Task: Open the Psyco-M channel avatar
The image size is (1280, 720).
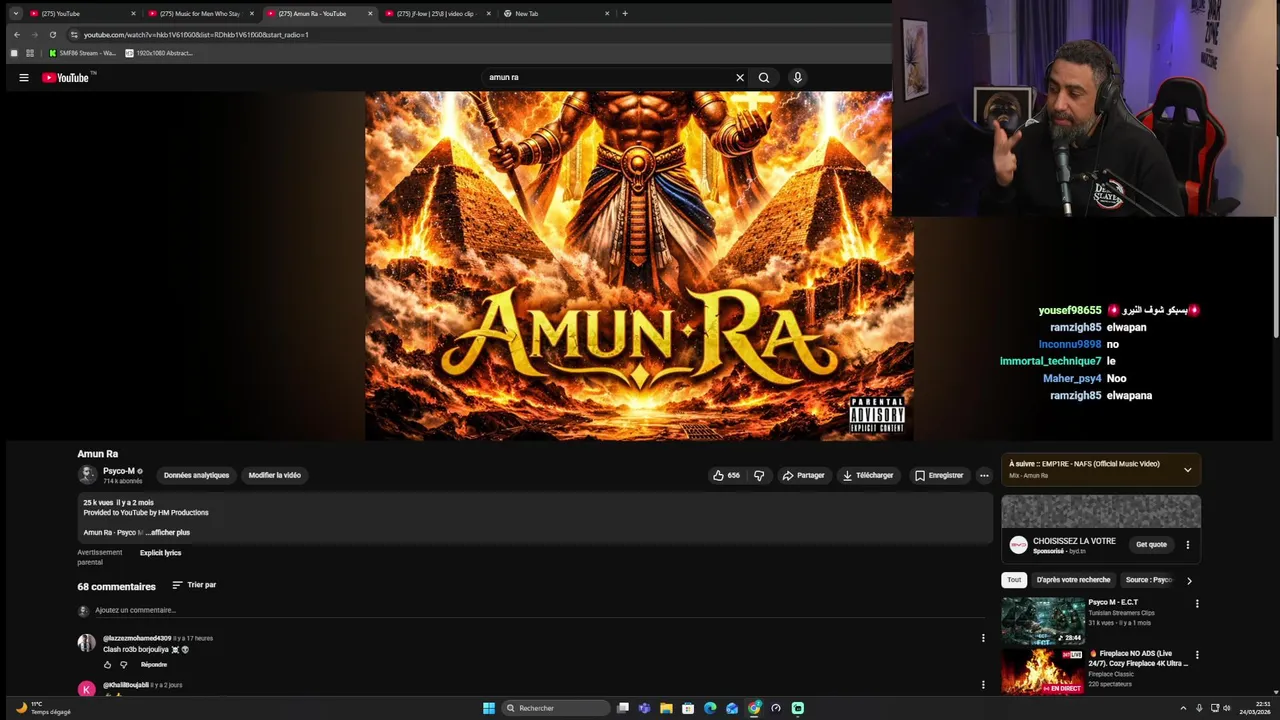Action: point(87,475)
